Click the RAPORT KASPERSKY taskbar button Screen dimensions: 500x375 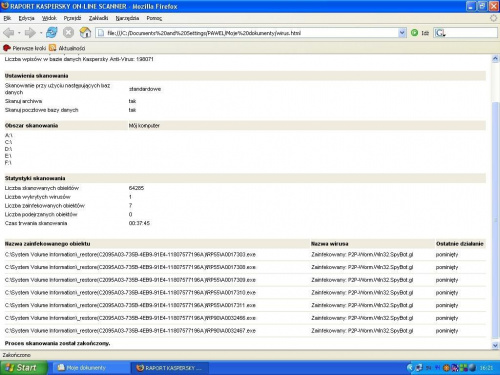point(170,368)
